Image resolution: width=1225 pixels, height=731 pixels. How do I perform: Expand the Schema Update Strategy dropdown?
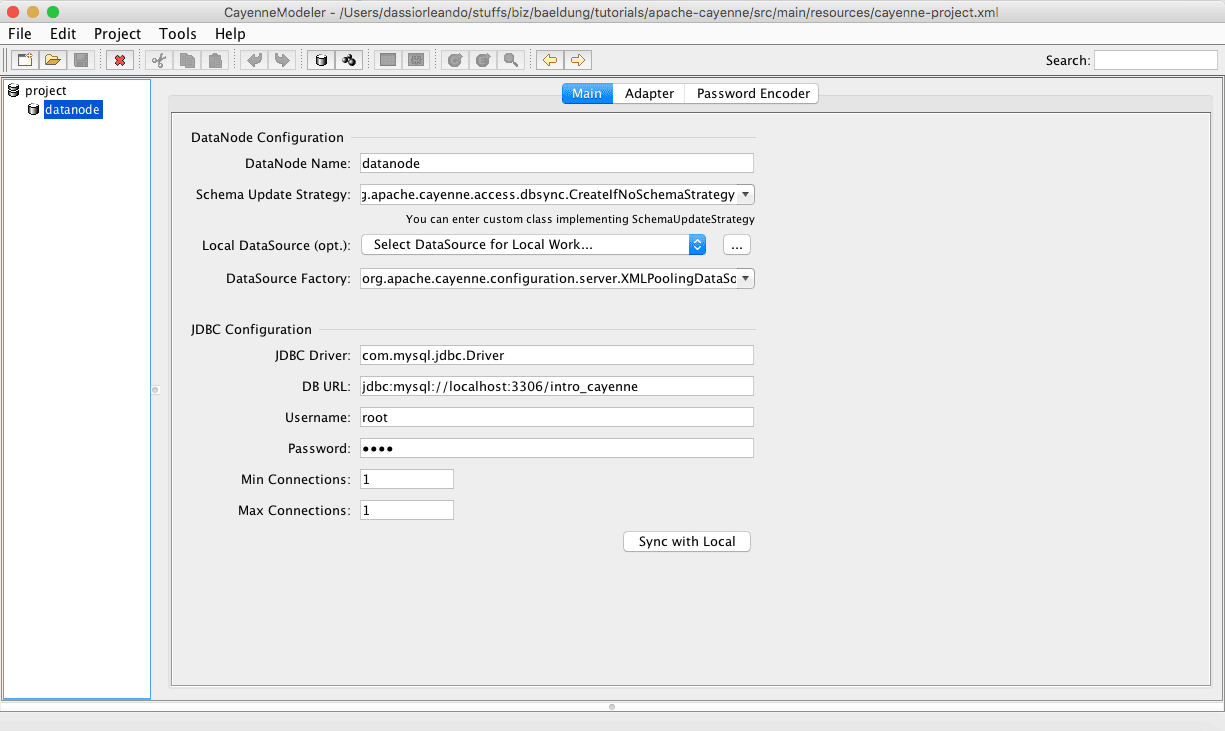pyautogui.click(x=746, y=195)
